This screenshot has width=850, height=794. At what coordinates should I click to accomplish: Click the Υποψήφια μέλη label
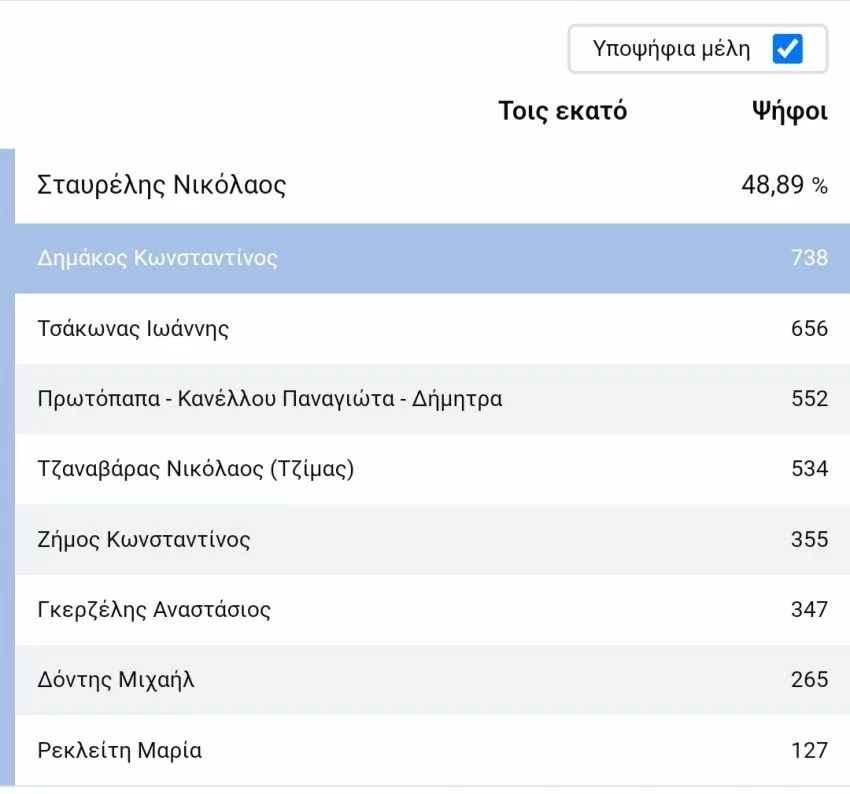[x=671, y=49]
